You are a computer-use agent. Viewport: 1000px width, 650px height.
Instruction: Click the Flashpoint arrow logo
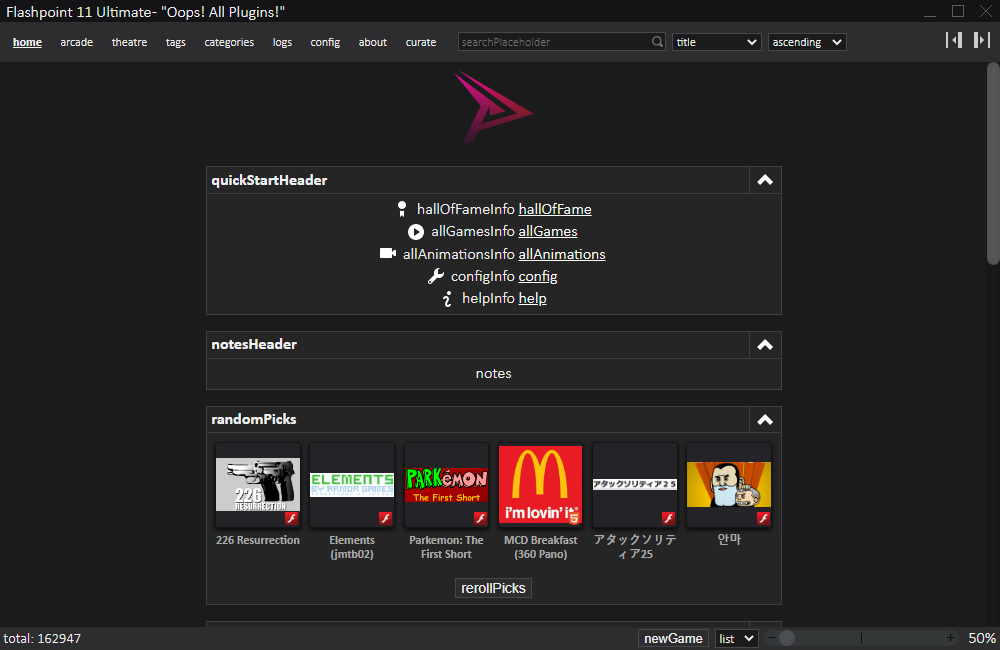492,107
